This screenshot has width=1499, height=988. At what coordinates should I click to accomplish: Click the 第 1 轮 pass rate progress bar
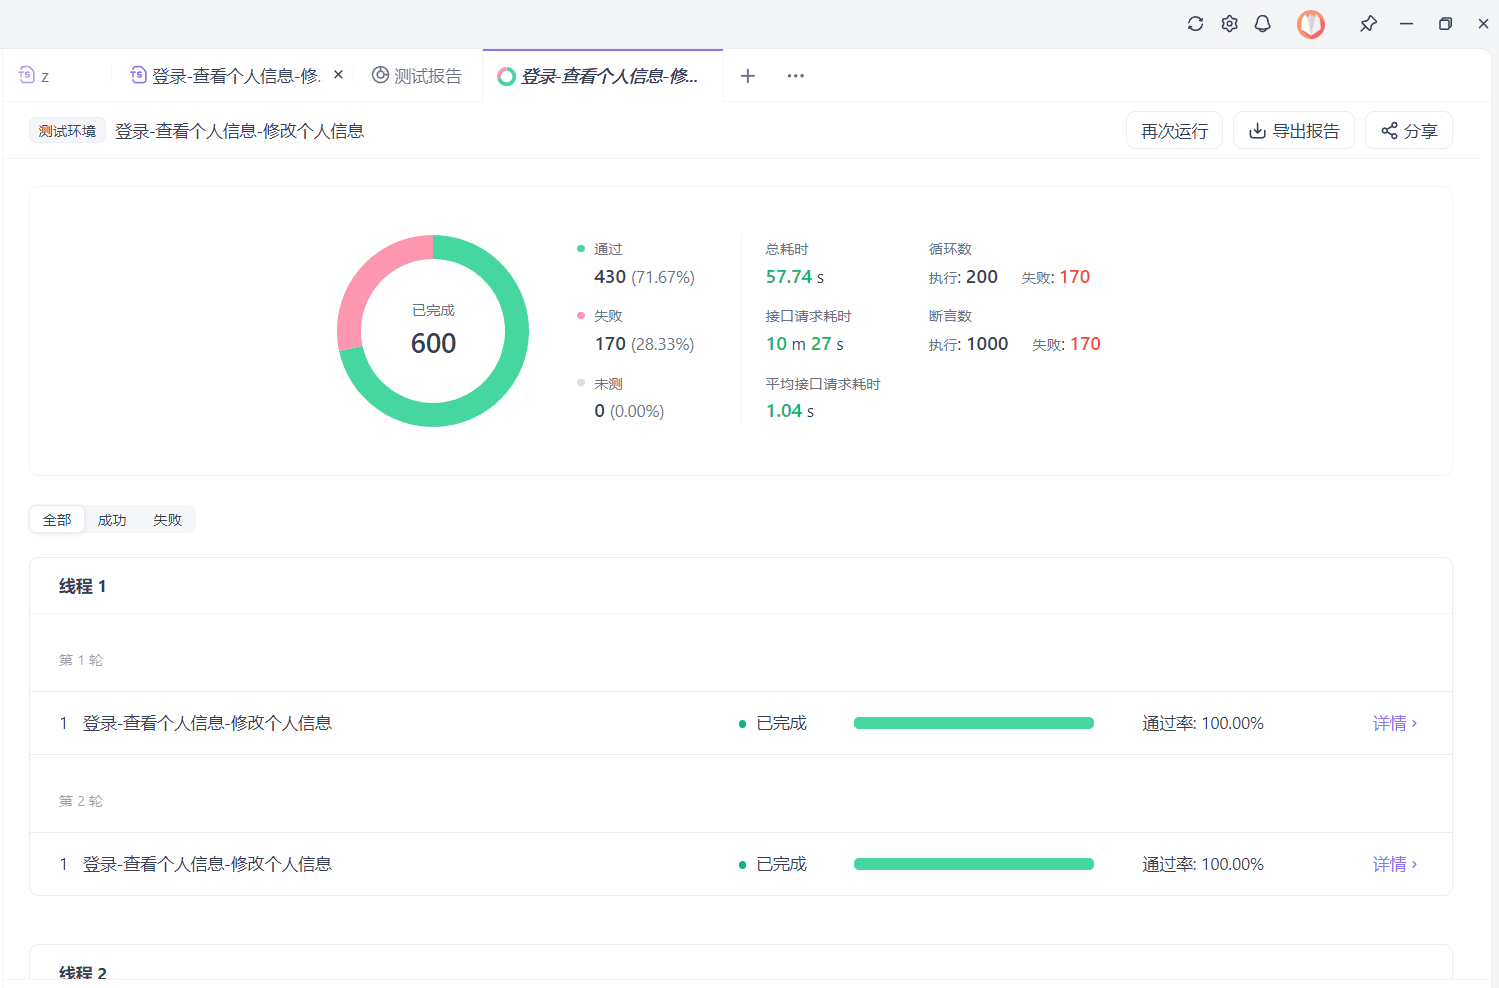tap(974, 723)
